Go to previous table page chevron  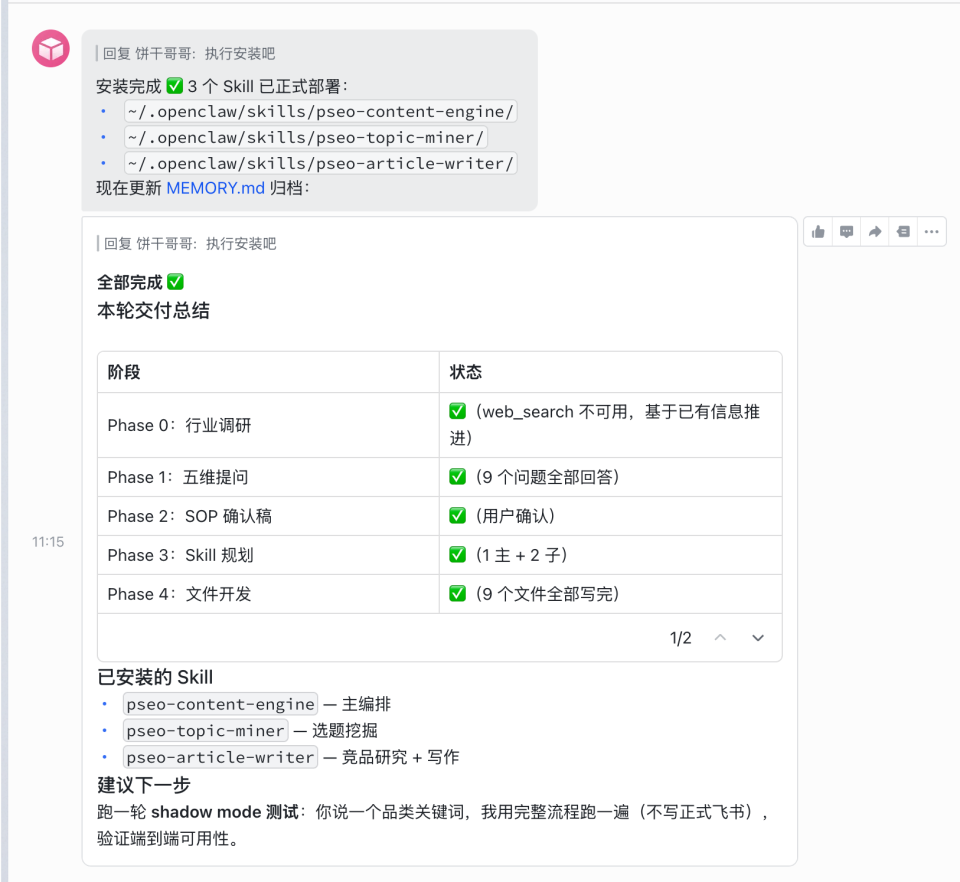720,638
